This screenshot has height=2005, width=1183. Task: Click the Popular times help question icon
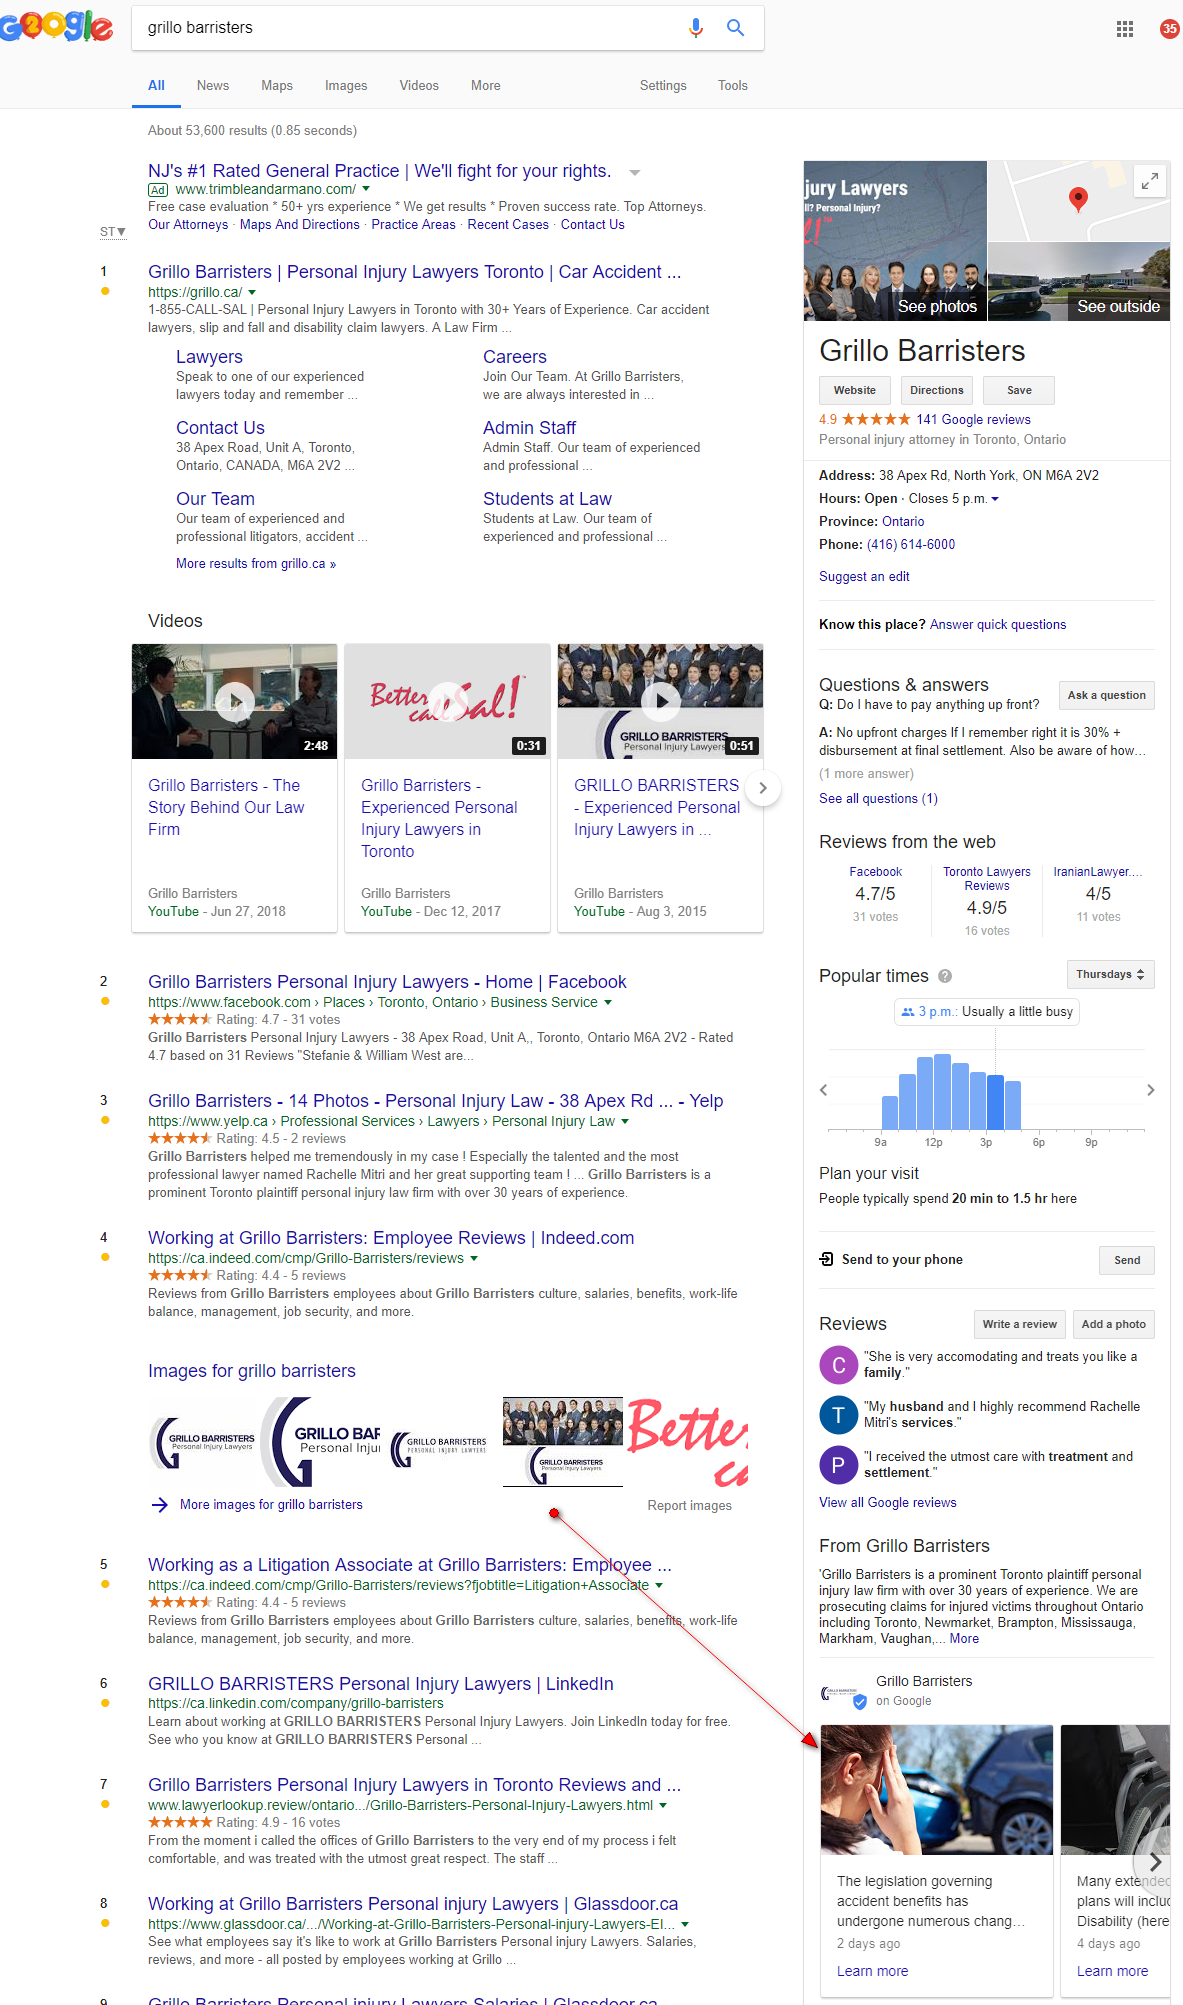(x=945, y=976)
